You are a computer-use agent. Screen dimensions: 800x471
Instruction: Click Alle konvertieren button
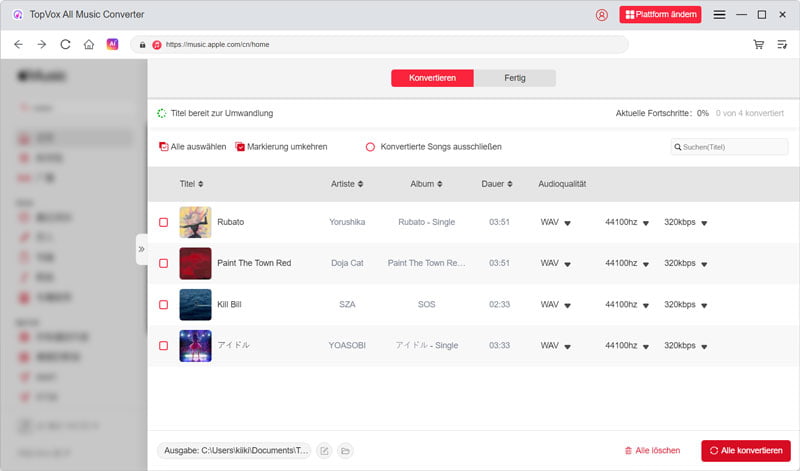click(x=746, y=451)
